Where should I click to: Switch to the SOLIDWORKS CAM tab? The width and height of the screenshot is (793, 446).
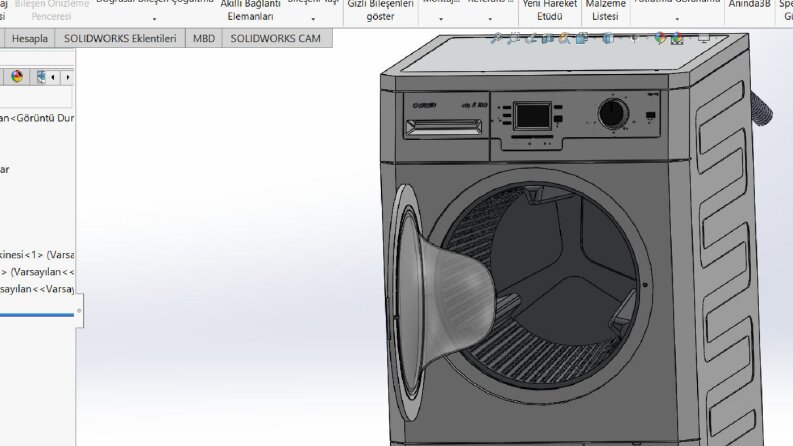276,38
